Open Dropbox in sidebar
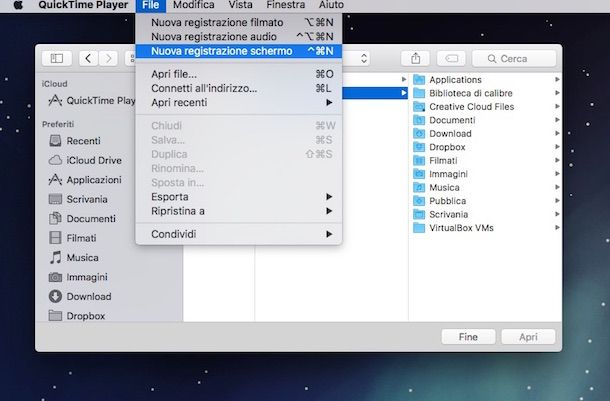The width and height of the screenshot is (610, 401). (x=77, y=316)
